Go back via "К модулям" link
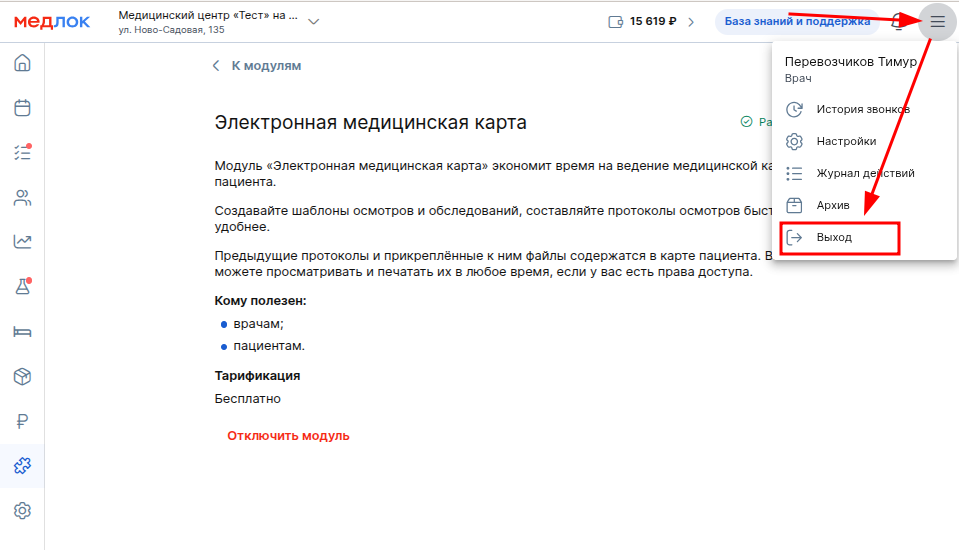959x550 pixels. click(x=257, y=66)
